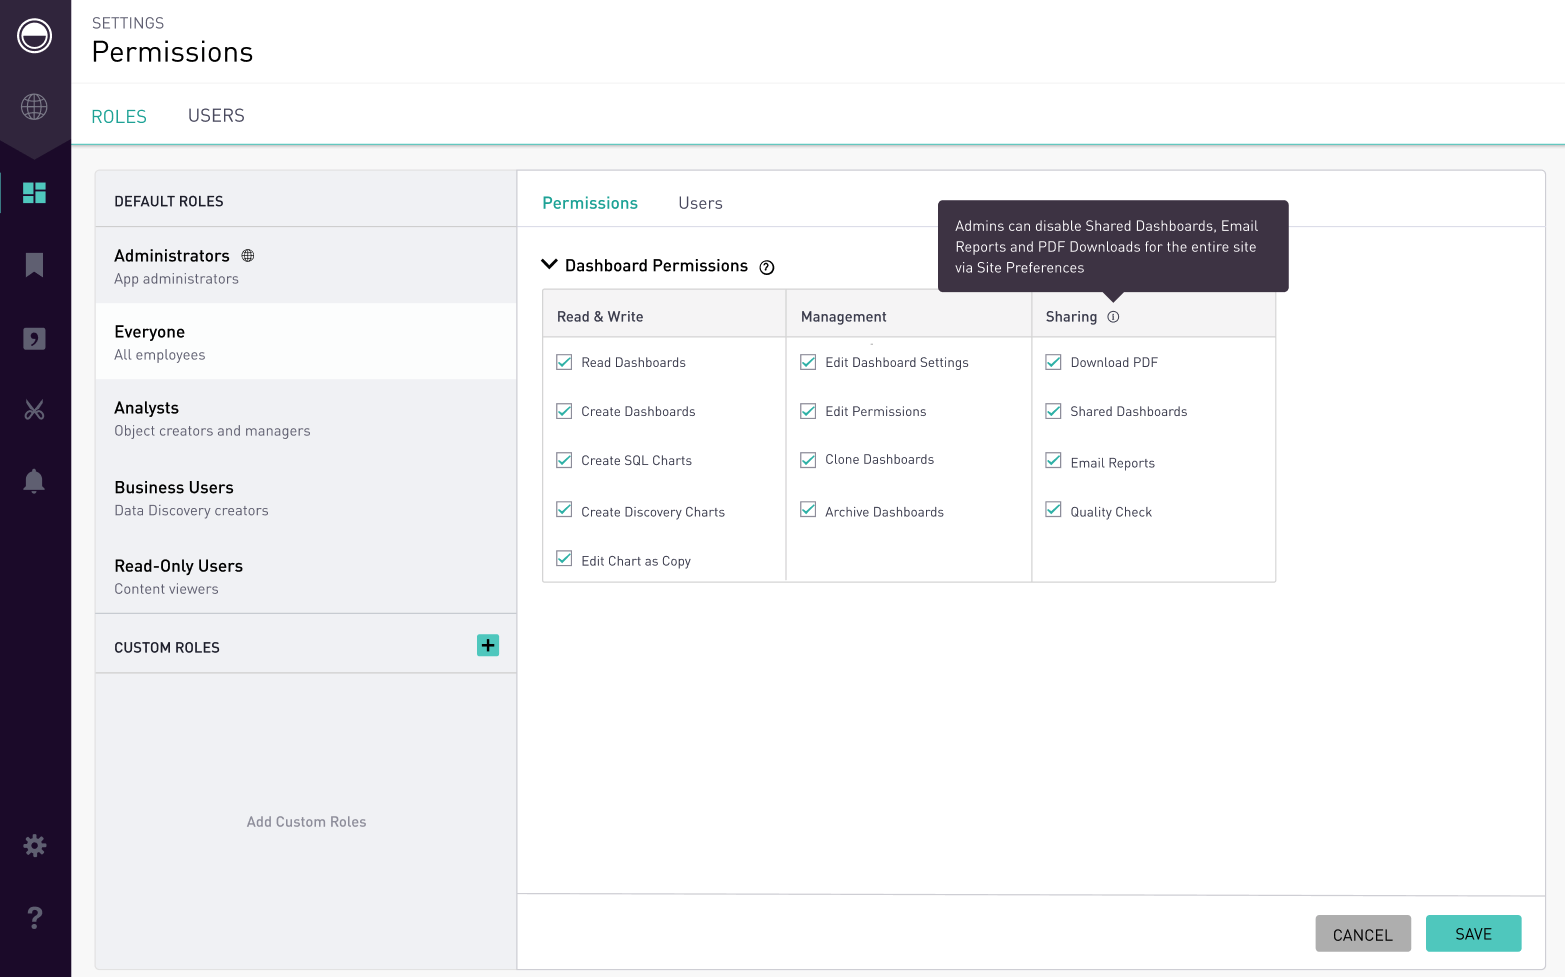Open the settings gear icon in sidebar
Screen dimensions: 1565x977
(x=34, y=846)
